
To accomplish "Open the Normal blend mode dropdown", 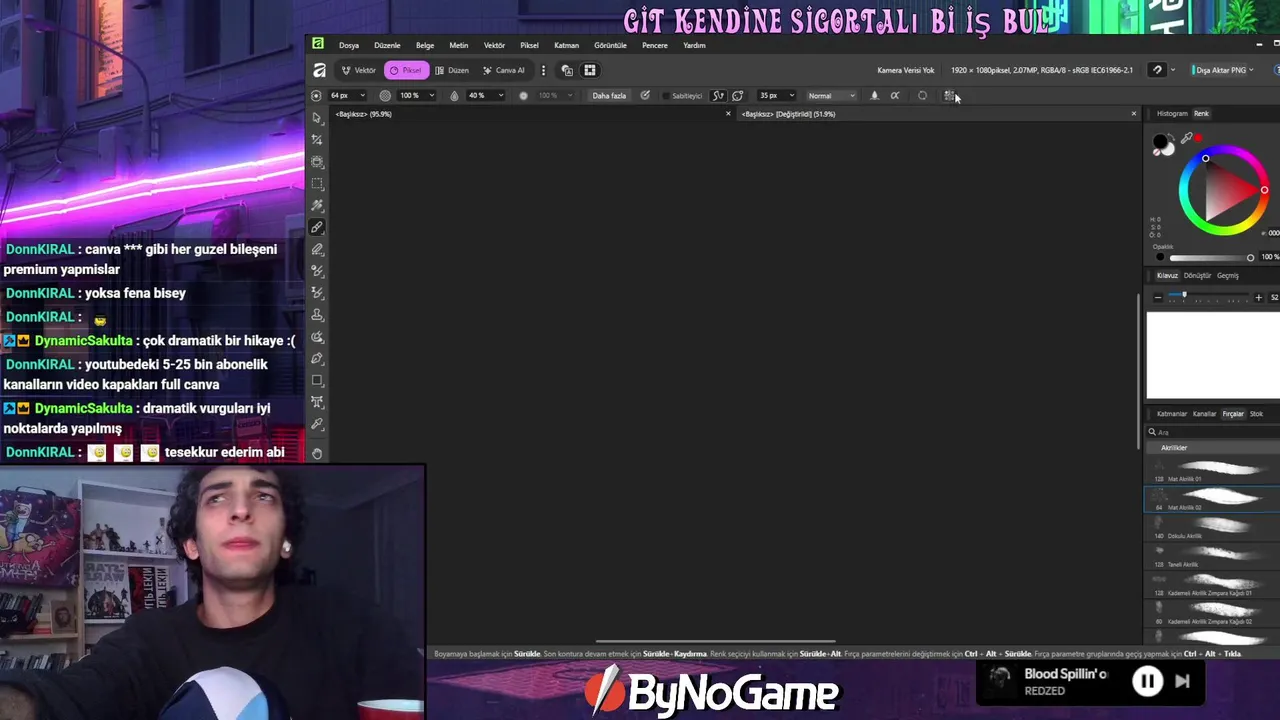I will [x=831, y=96].
